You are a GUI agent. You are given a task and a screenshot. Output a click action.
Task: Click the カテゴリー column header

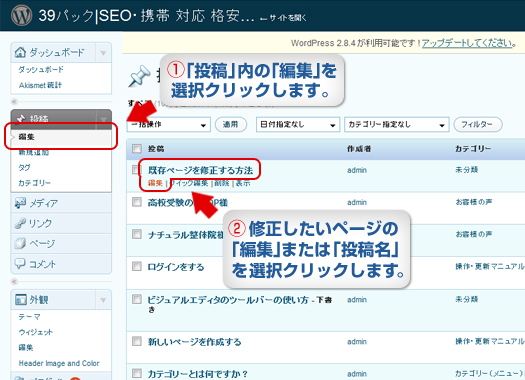coord(473,149)
